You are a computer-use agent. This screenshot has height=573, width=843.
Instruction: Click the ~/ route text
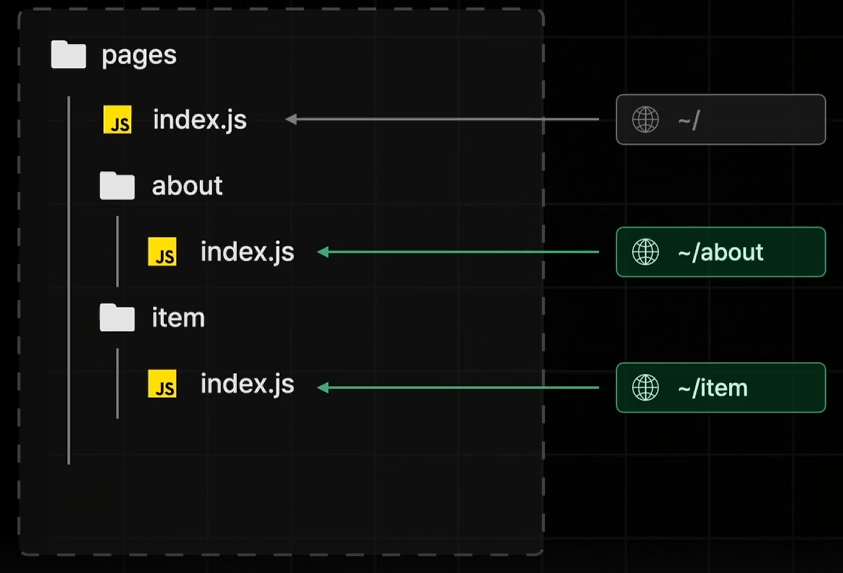pyautogui.click(x=689, y=120)
